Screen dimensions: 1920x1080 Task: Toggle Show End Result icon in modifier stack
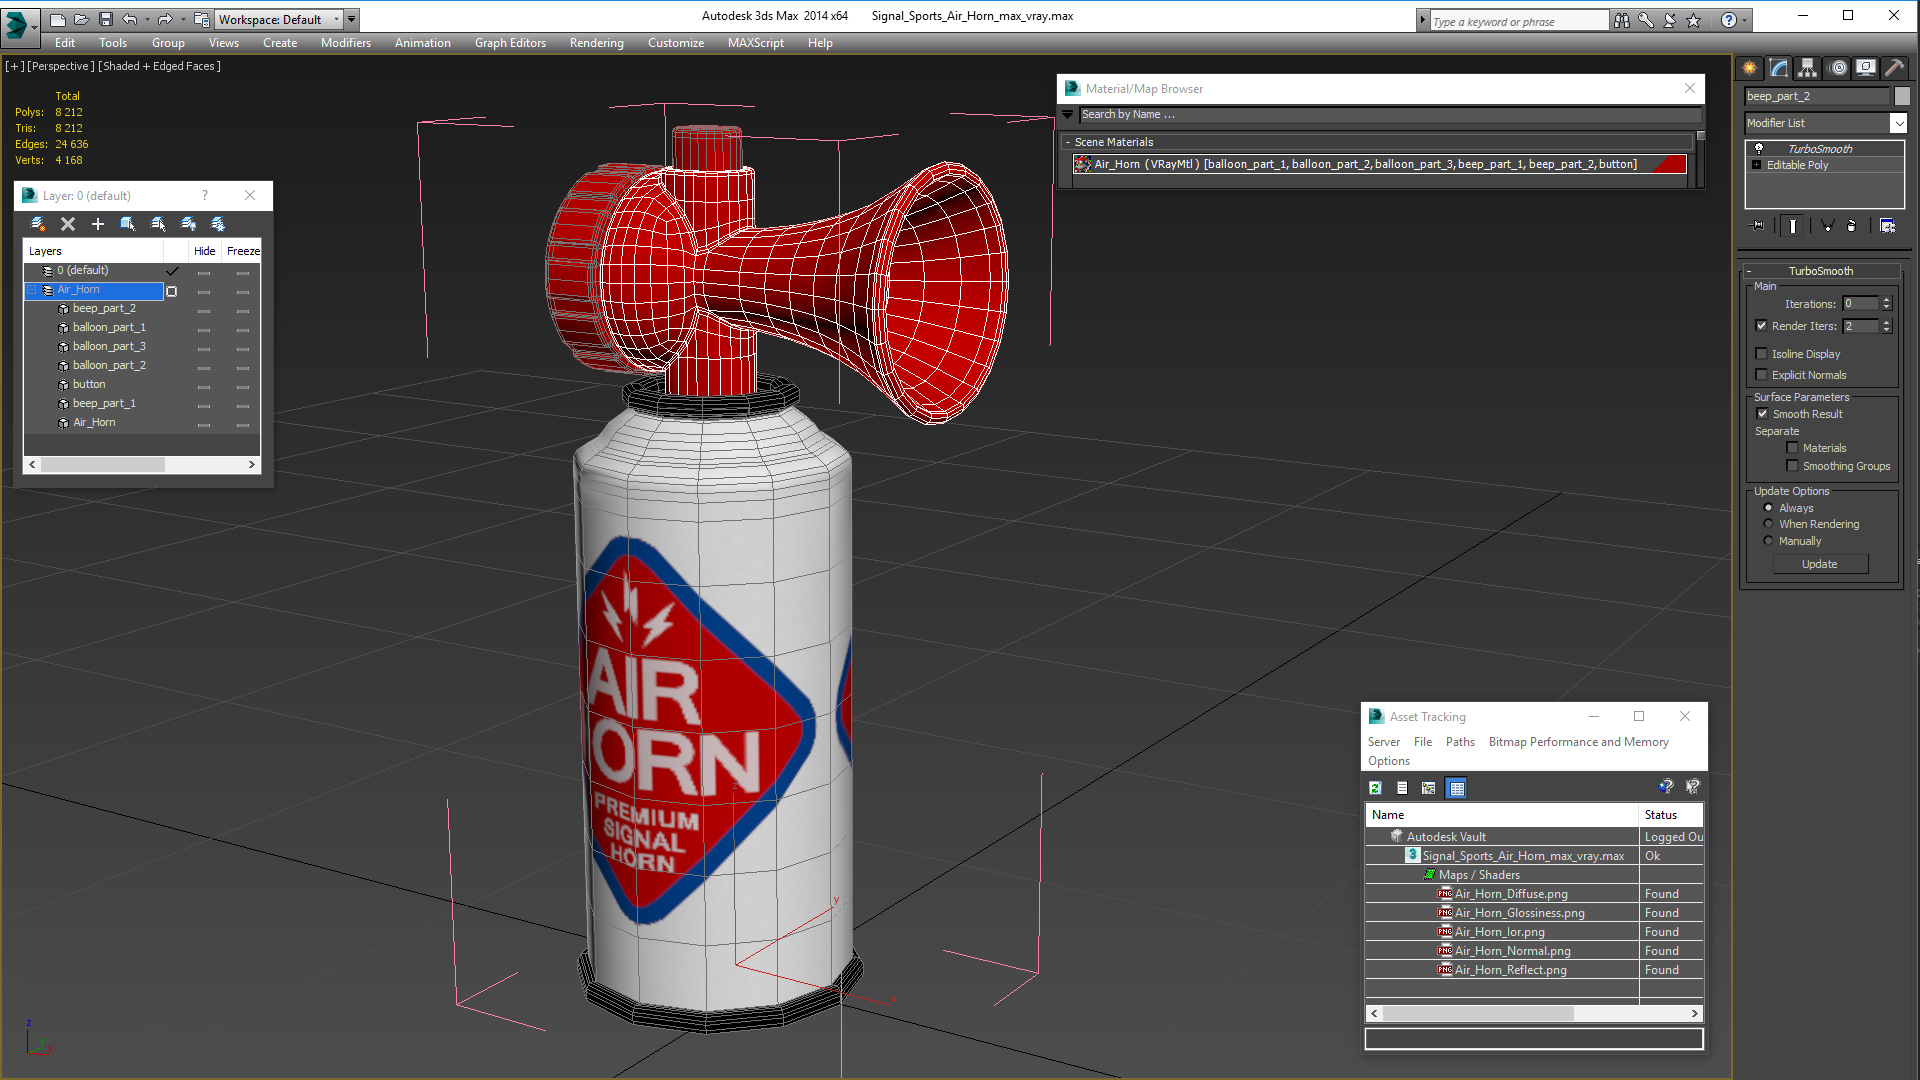[x=1793, y=226]
